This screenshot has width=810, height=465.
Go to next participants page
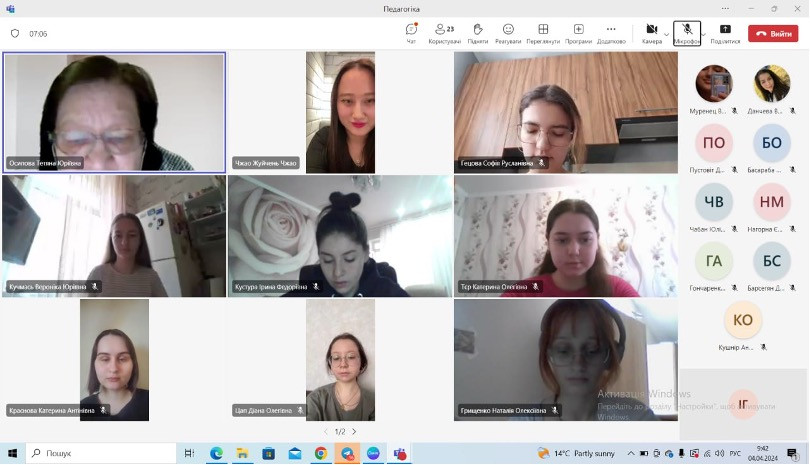(x=354, y=431)
